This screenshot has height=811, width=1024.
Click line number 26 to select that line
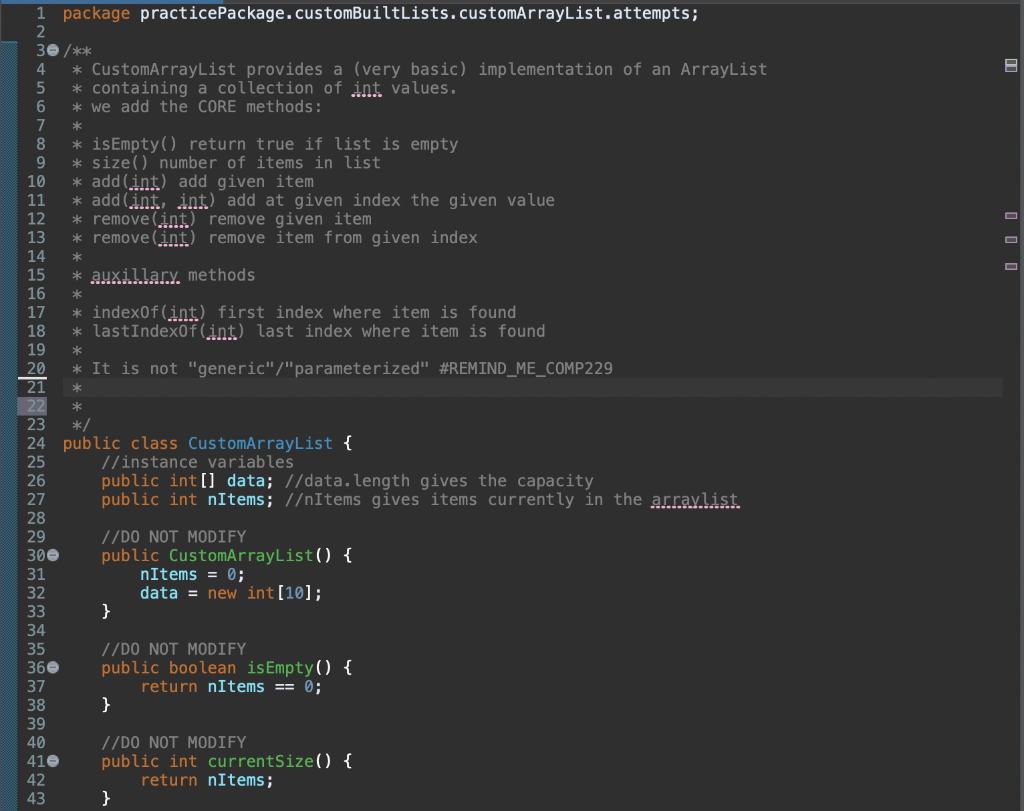coord(36,480)
